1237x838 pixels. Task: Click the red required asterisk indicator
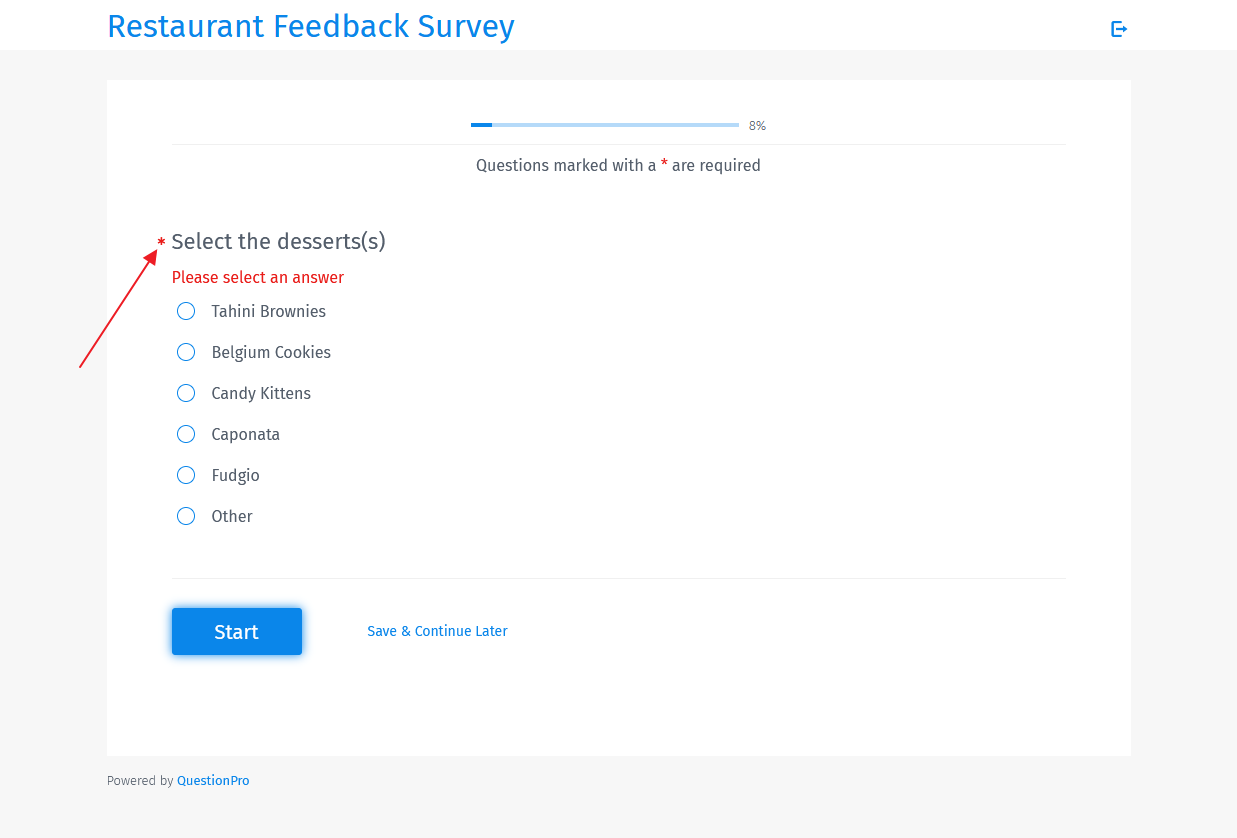pos(160,242)
